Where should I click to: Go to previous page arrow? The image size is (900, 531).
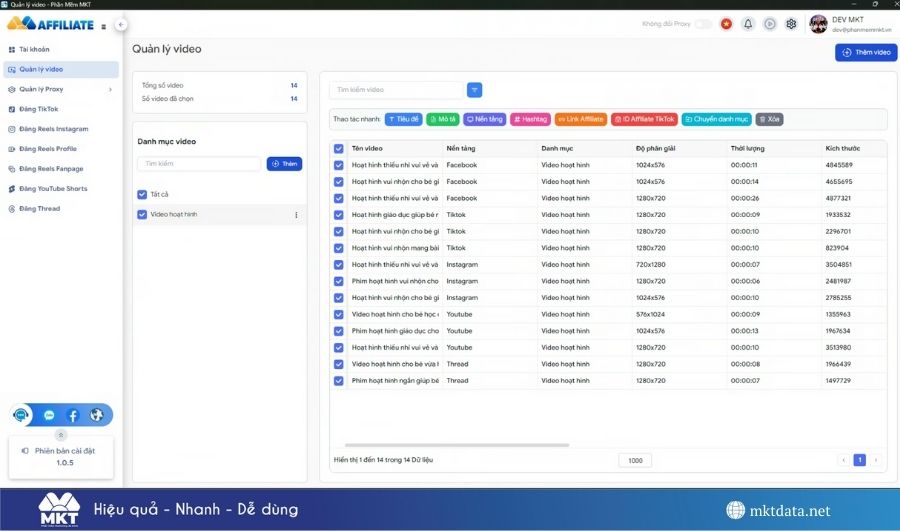coord(843,460)
